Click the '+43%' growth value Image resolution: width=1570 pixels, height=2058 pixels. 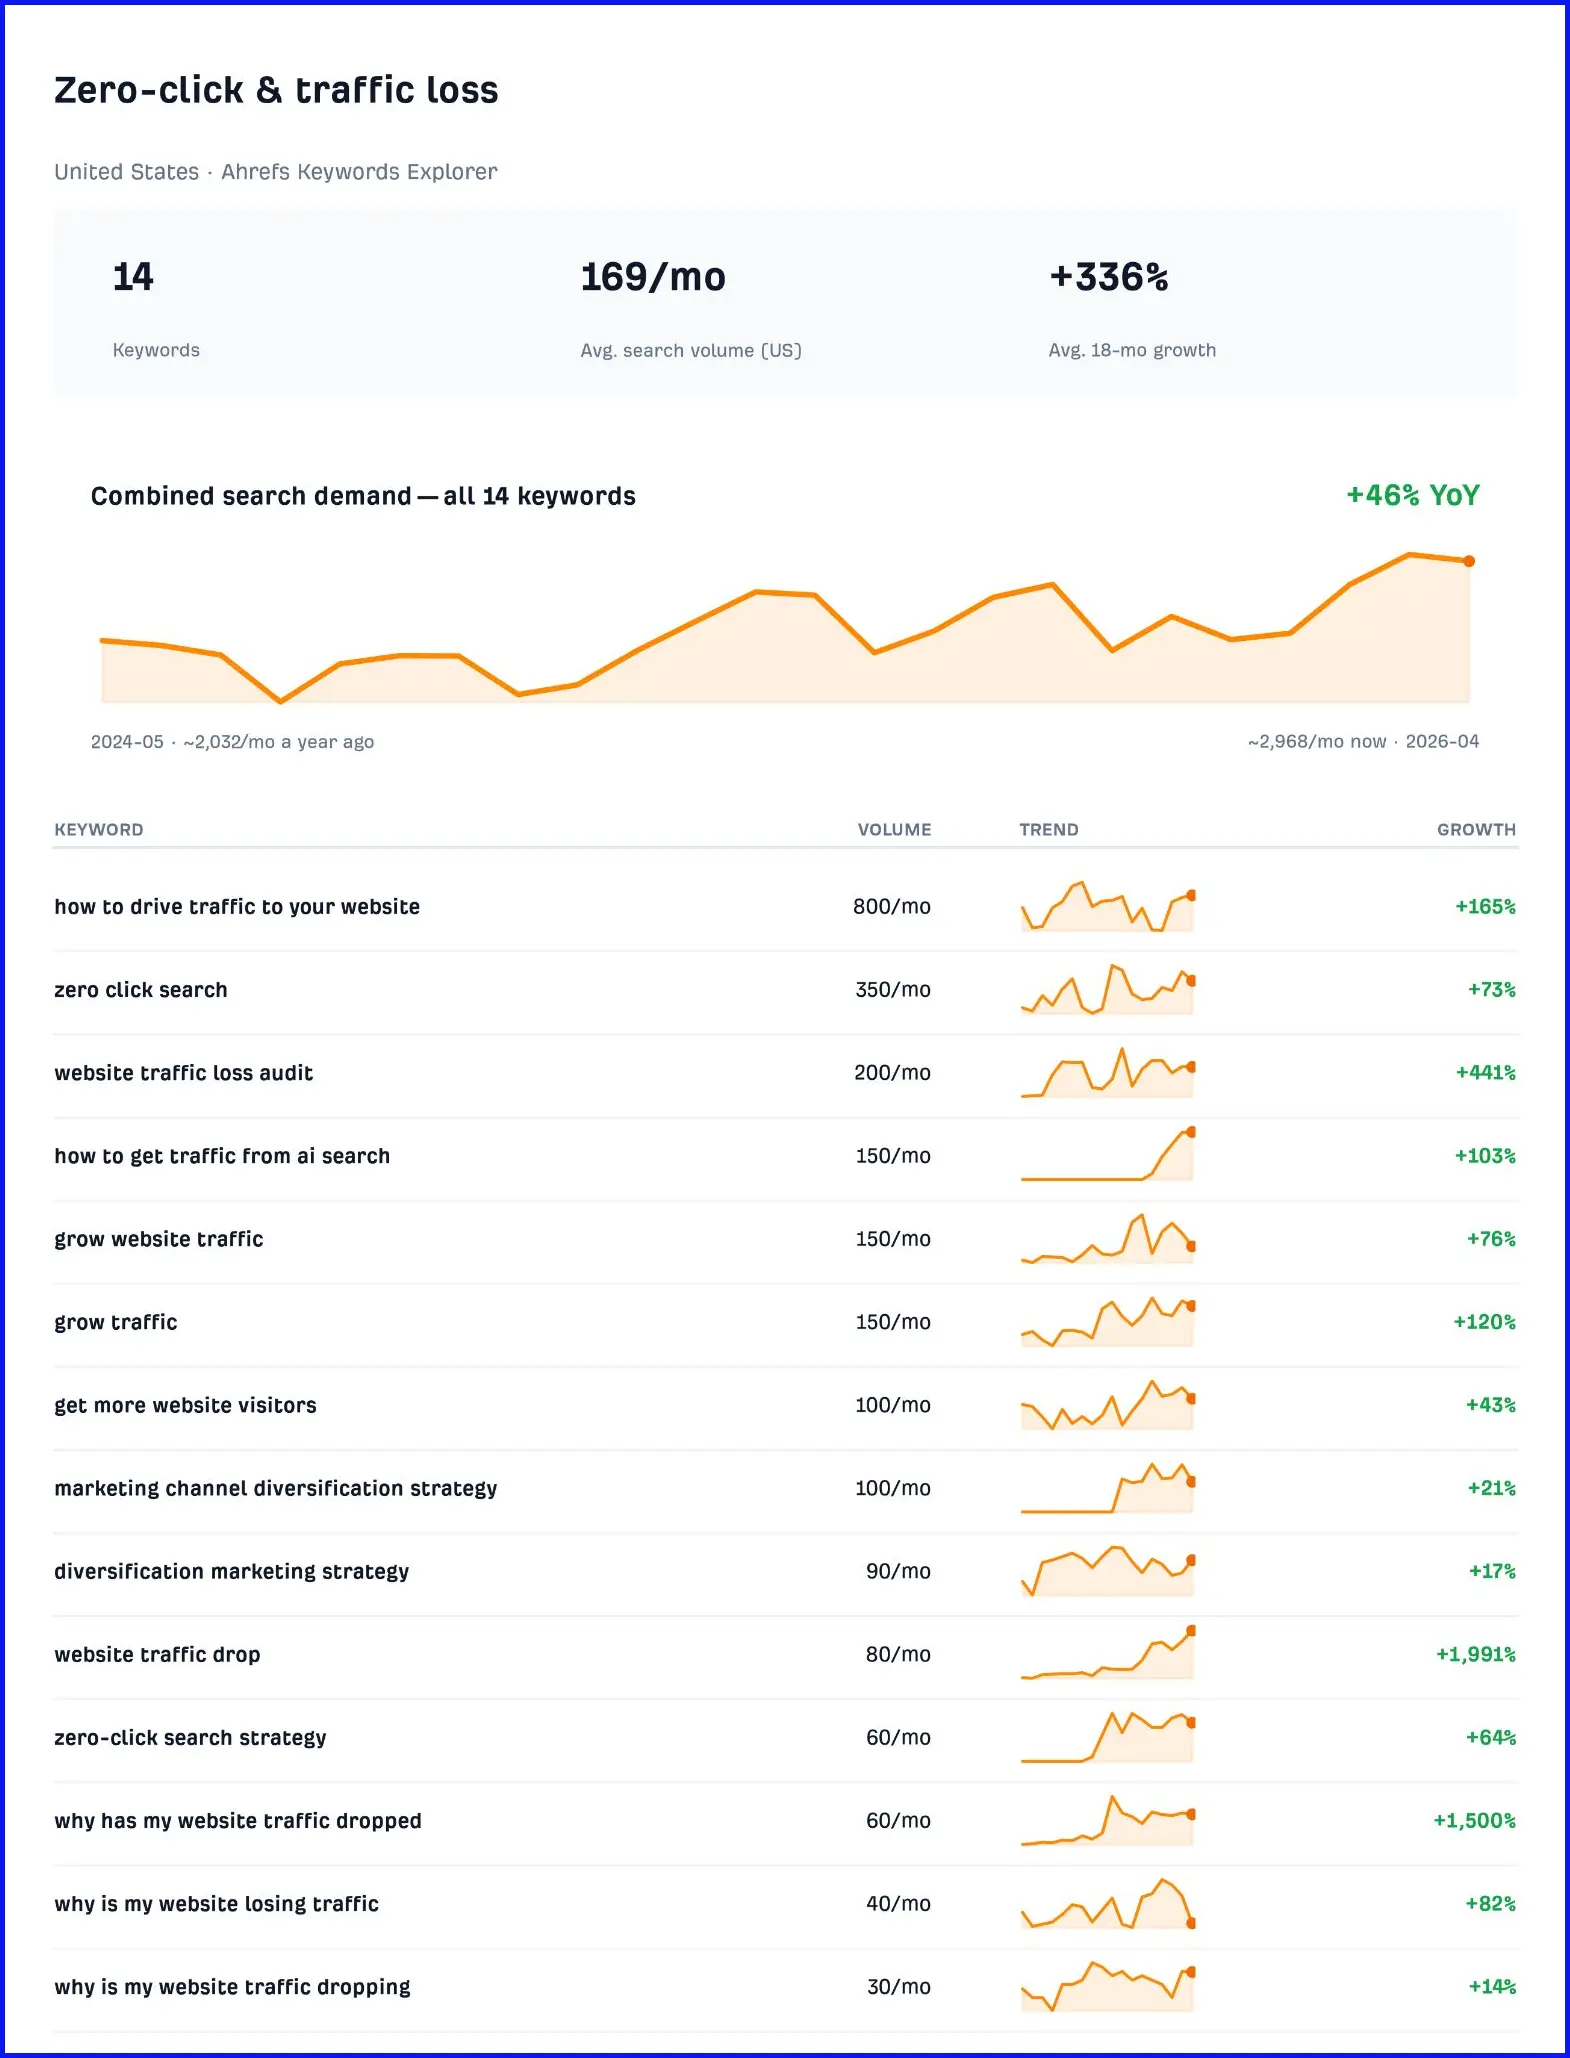(x=1491, y=1405)
